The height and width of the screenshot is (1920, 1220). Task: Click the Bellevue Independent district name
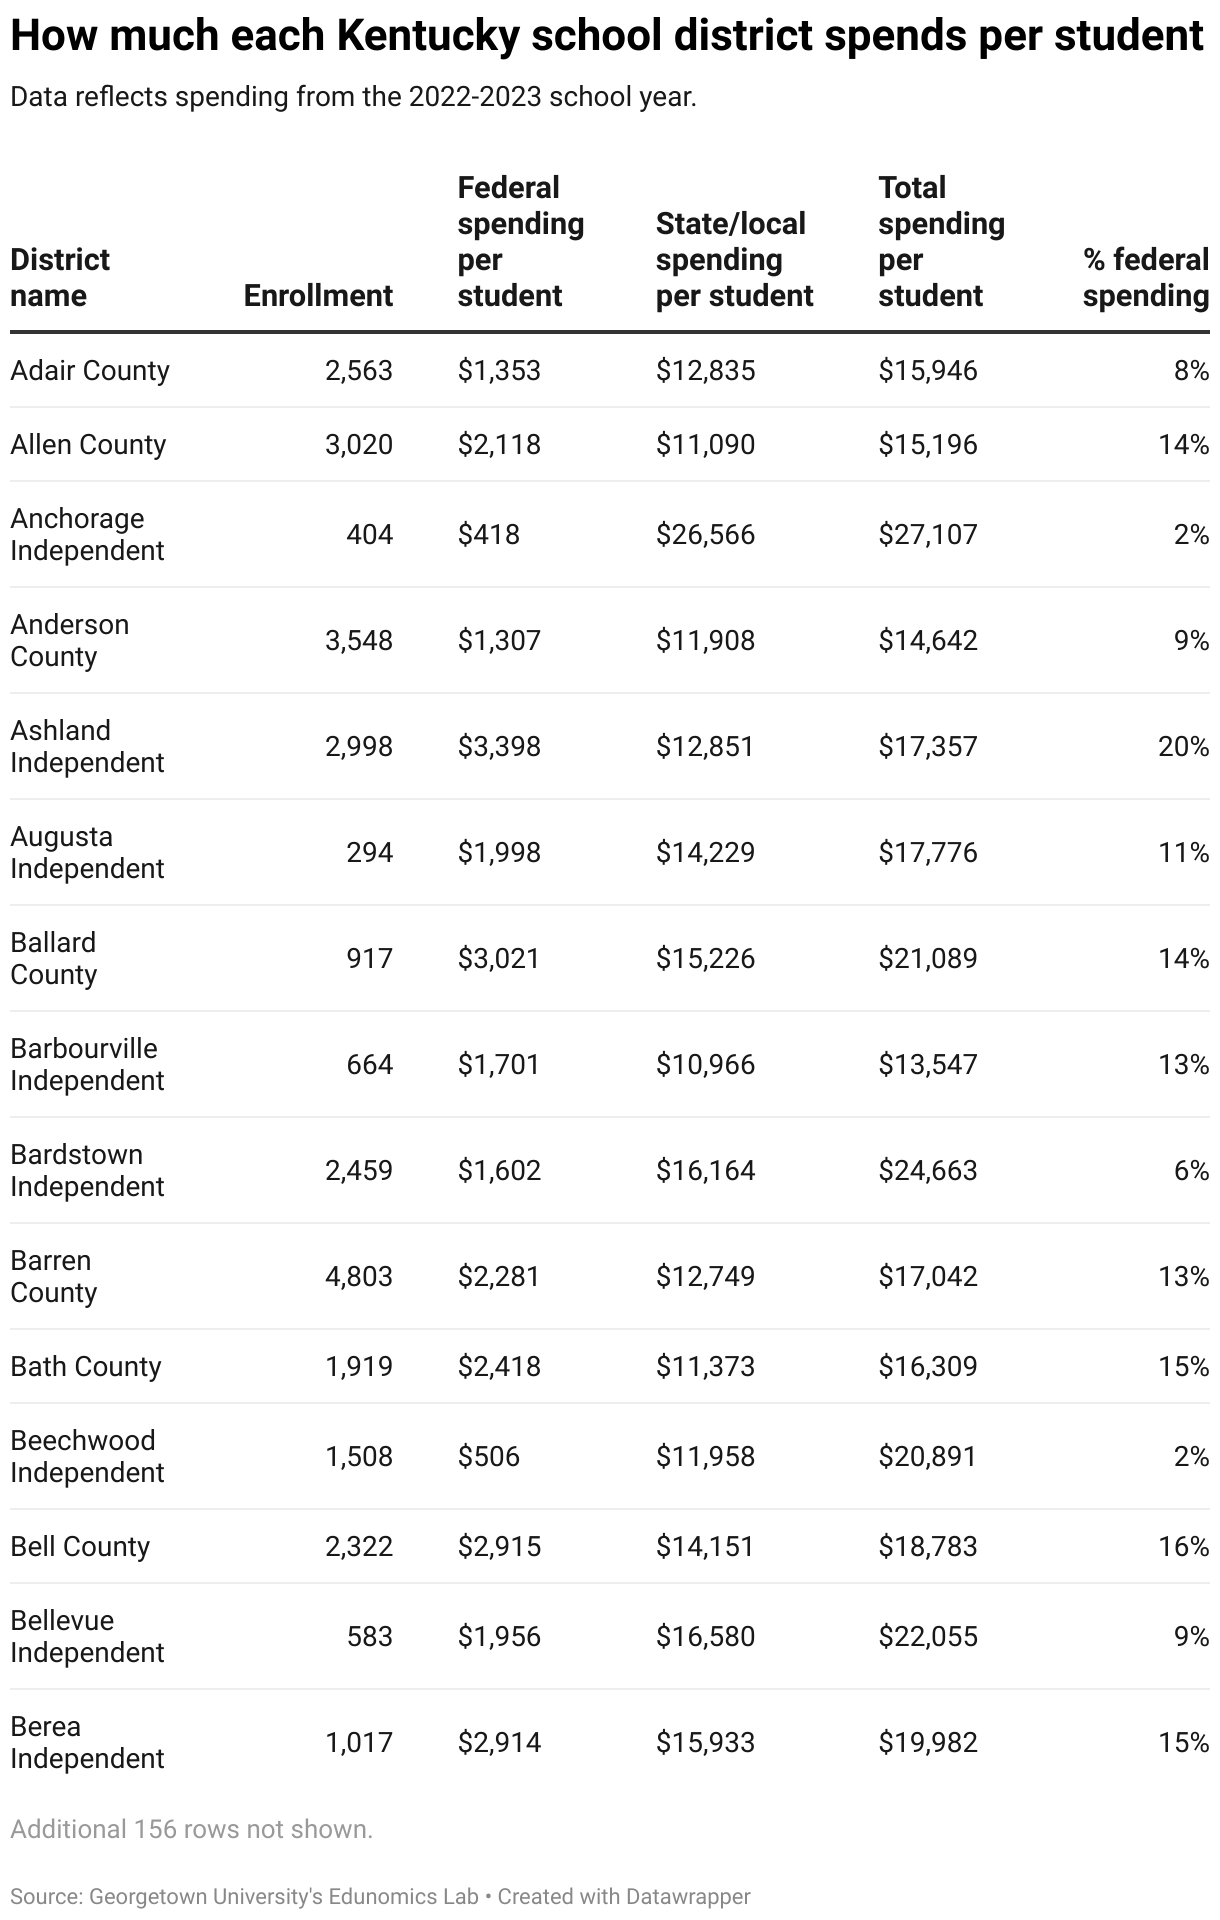(87, 1636)
